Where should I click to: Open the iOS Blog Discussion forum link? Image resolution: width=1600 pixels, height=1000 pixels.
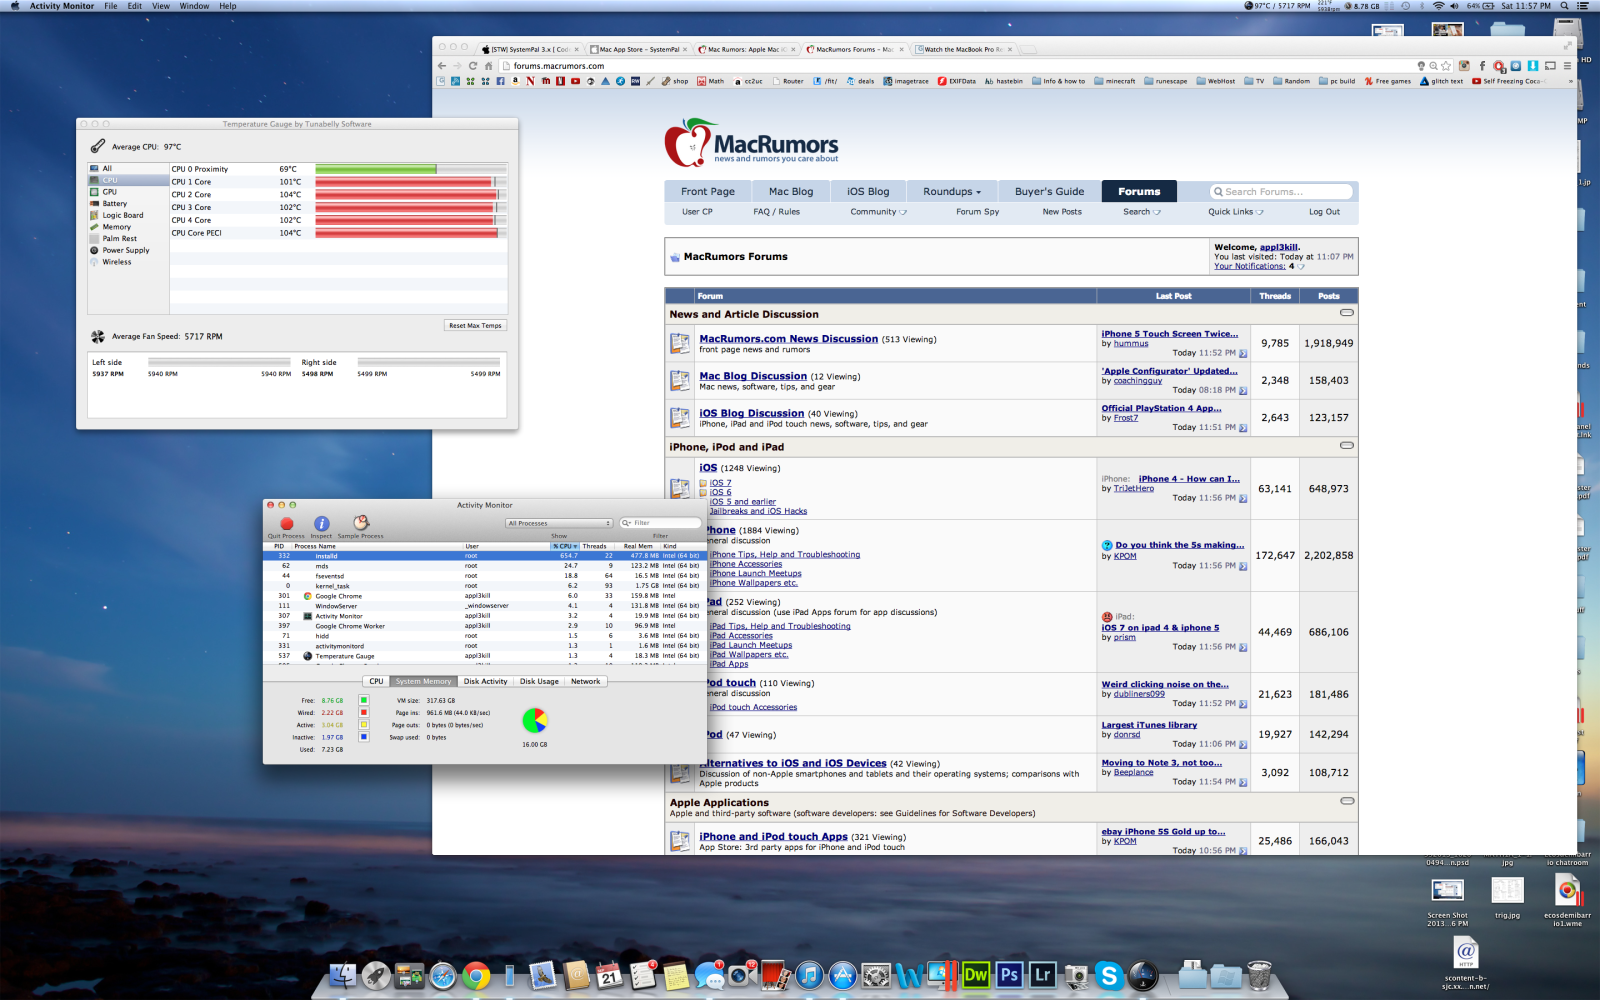[751, 413]
